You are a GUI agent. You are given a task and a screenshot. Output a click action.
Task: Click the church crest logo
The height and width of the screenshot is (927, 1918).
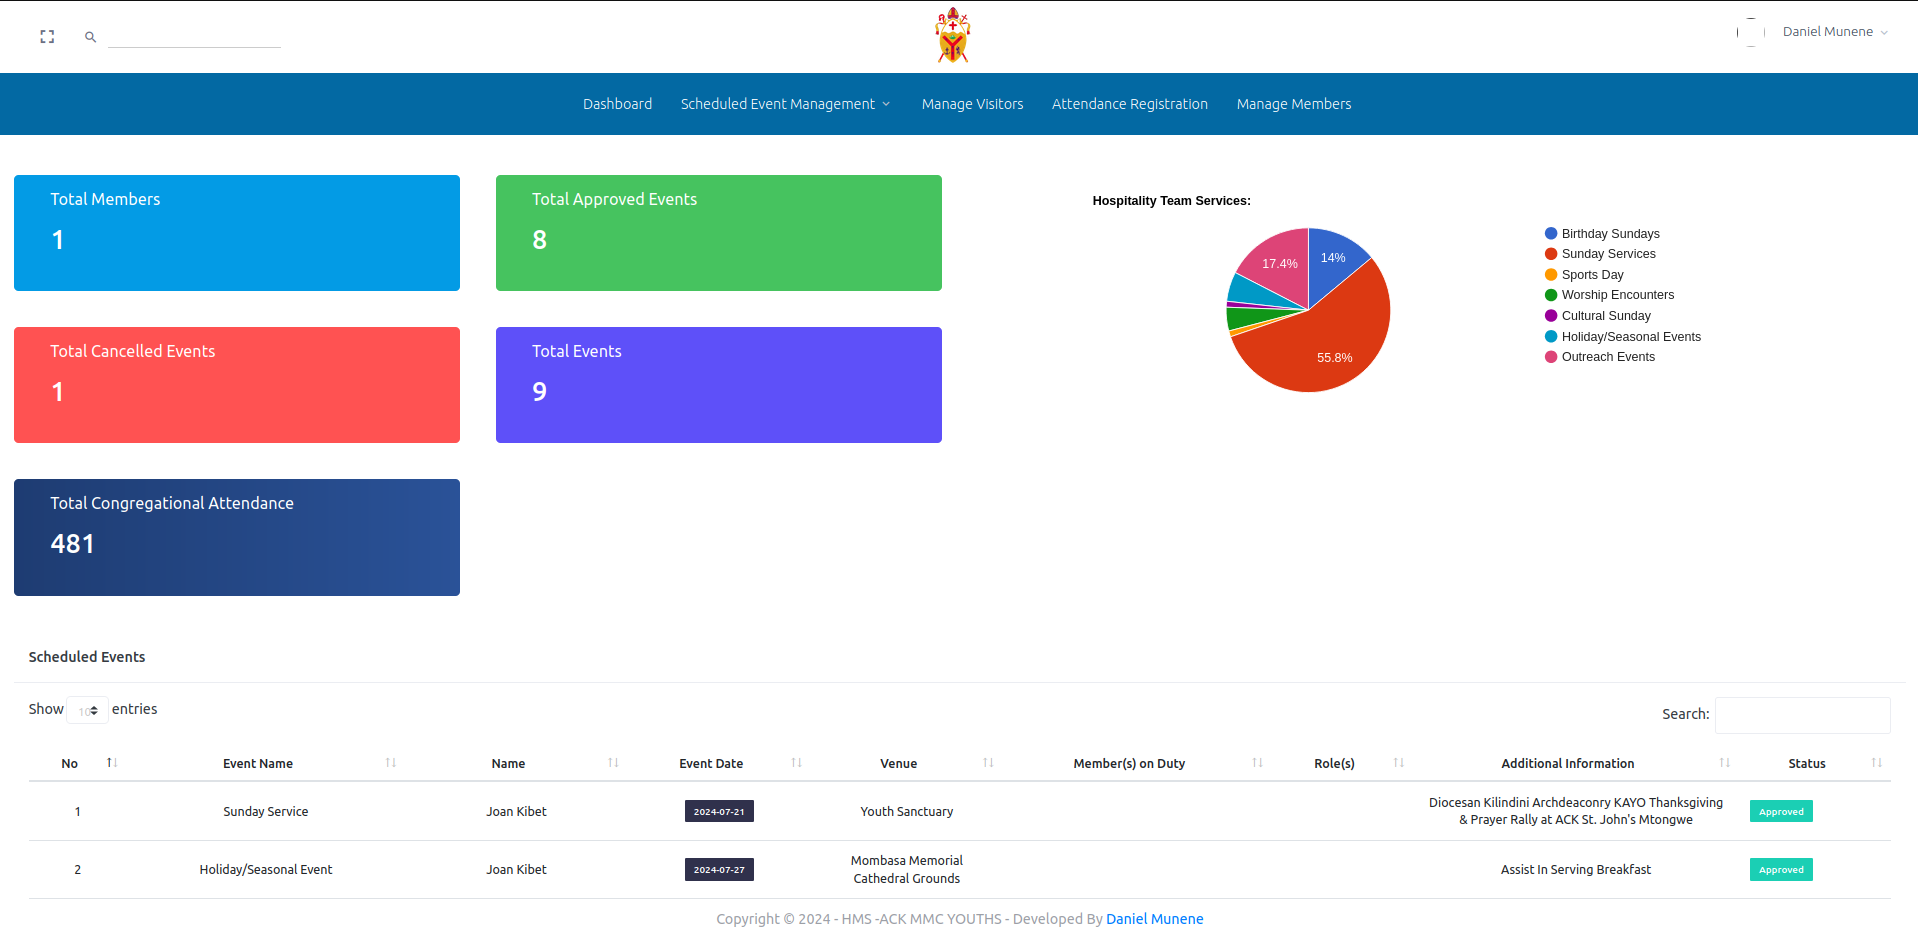952,36
